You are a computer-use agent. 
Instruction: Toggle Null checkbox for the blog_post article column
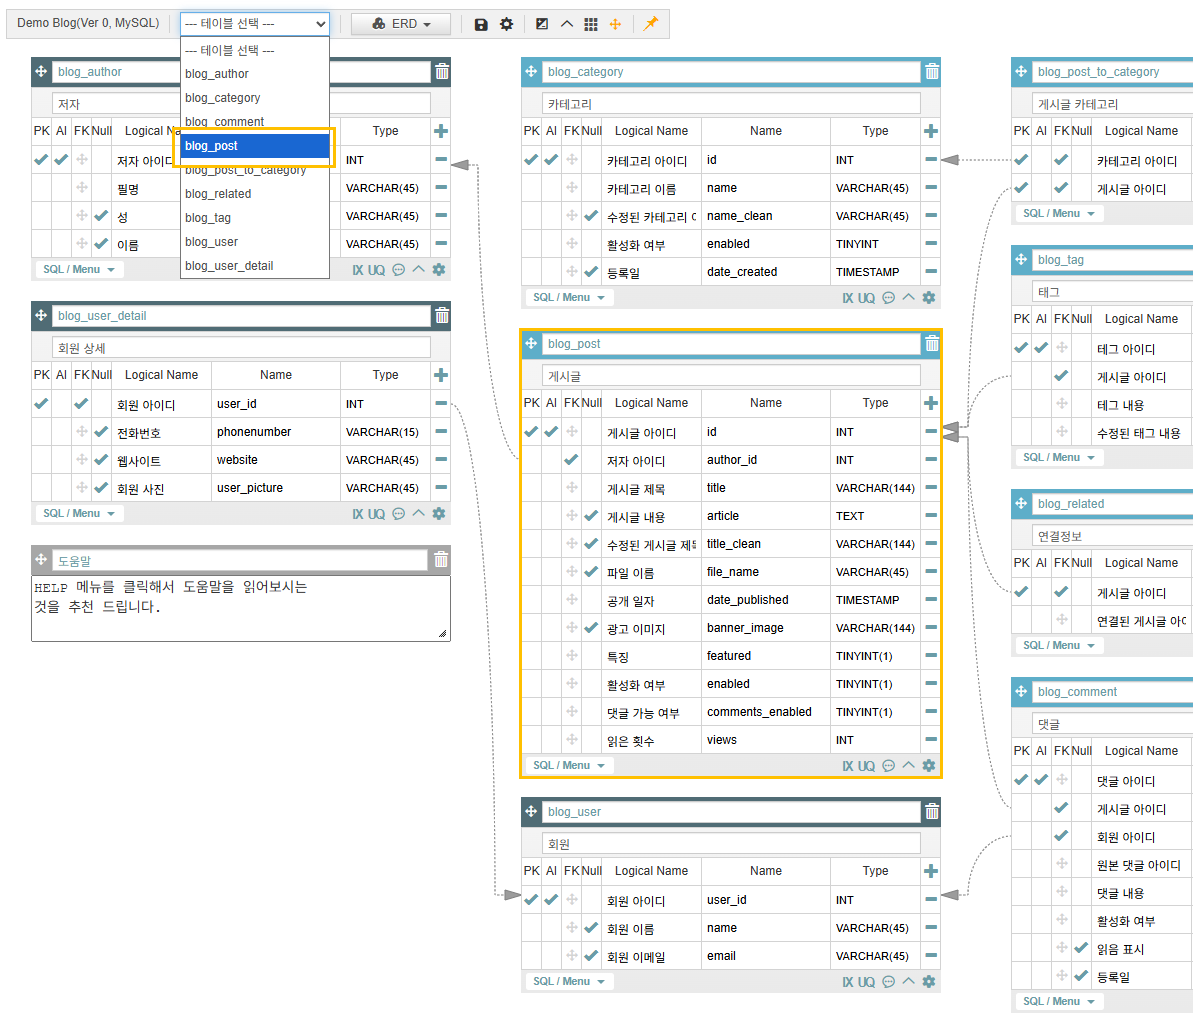point(591,516)
